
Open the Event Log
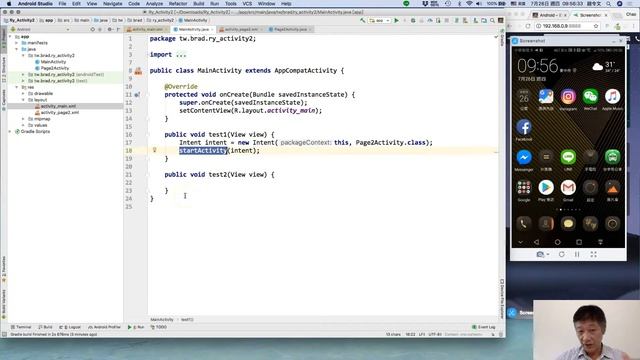pos(484,327)
